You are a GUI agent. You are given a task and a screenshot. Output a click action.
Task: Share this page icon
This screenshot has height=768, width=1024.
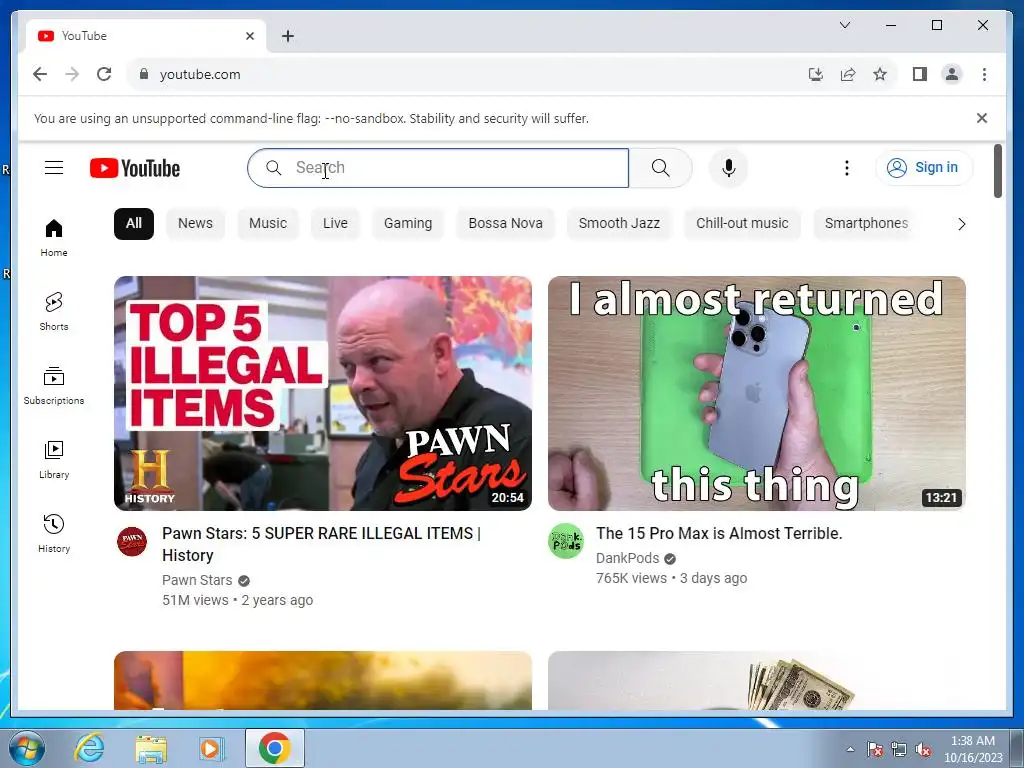[x=848, y=74]
